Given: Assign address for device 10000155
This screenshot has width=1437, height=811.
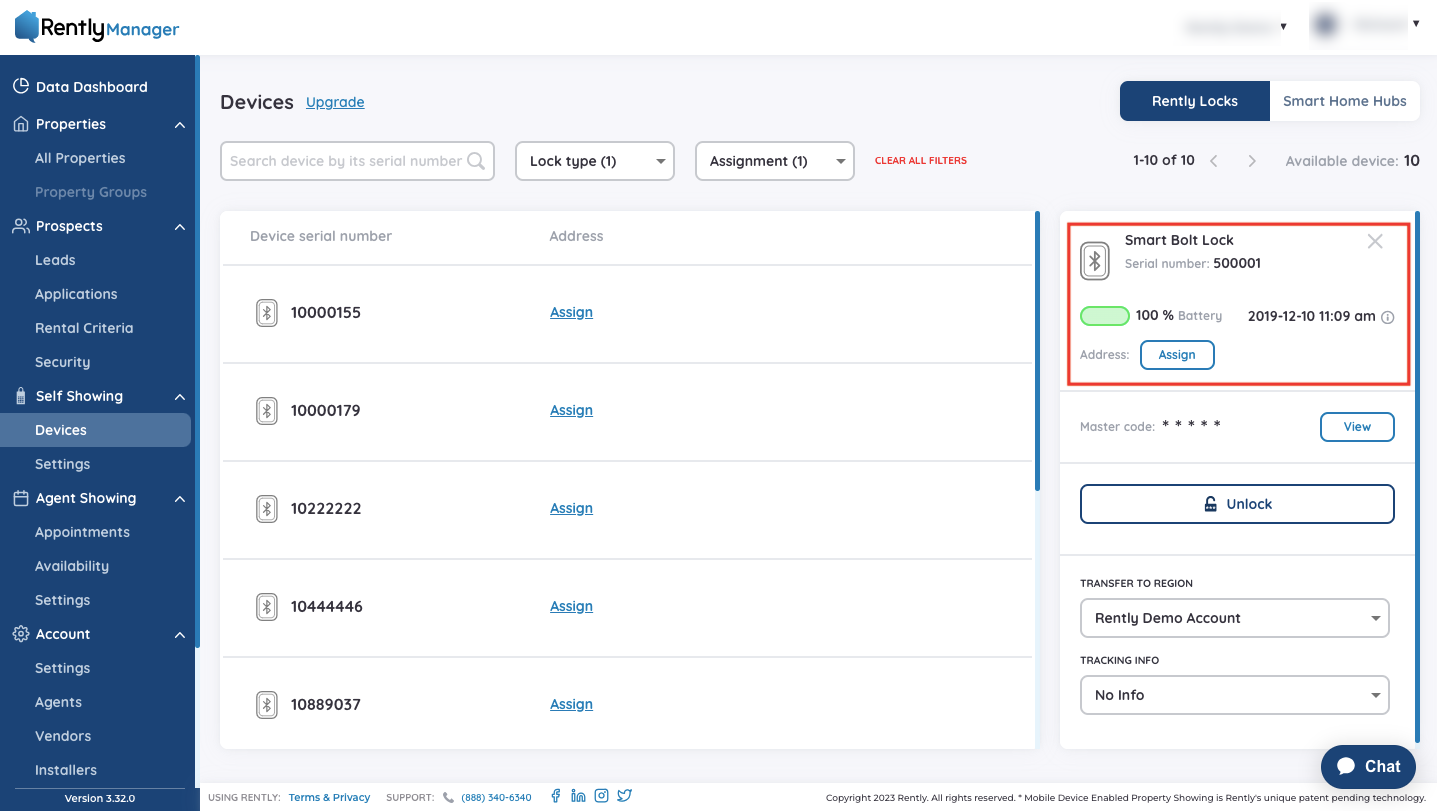Looking at the screenshot, I should point(571,312).
